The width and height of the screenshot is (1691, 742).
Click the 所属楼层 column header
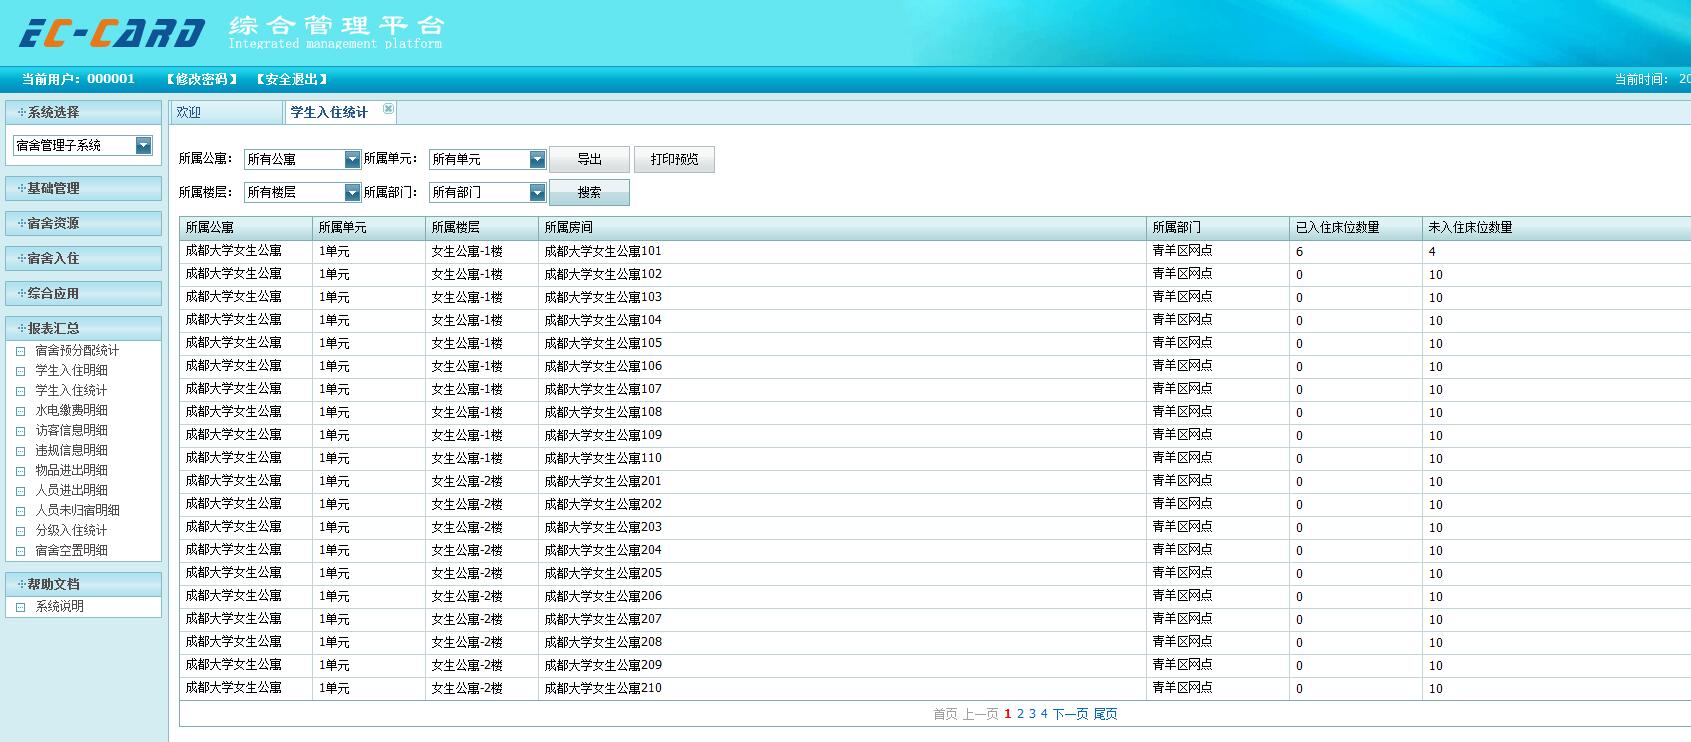pos(482,228)
